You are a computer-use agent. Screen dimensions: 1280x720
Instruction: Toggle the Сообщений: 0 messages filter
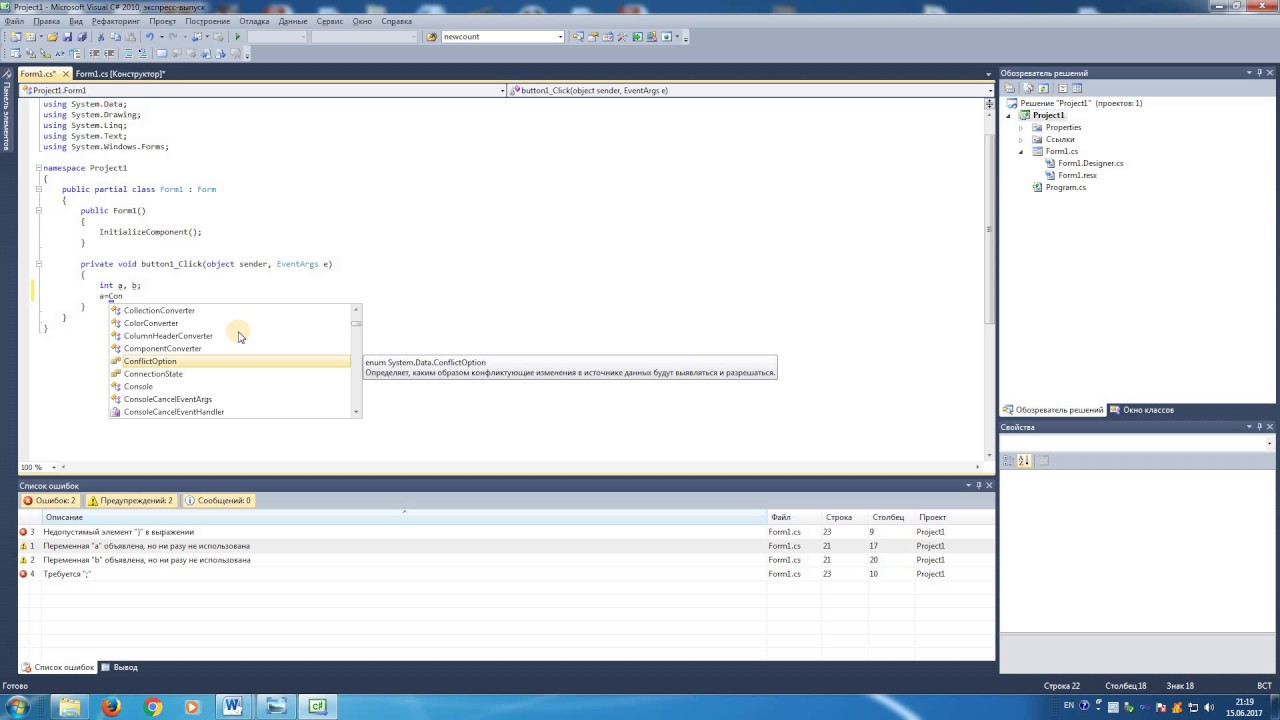(x=218, y=500)
